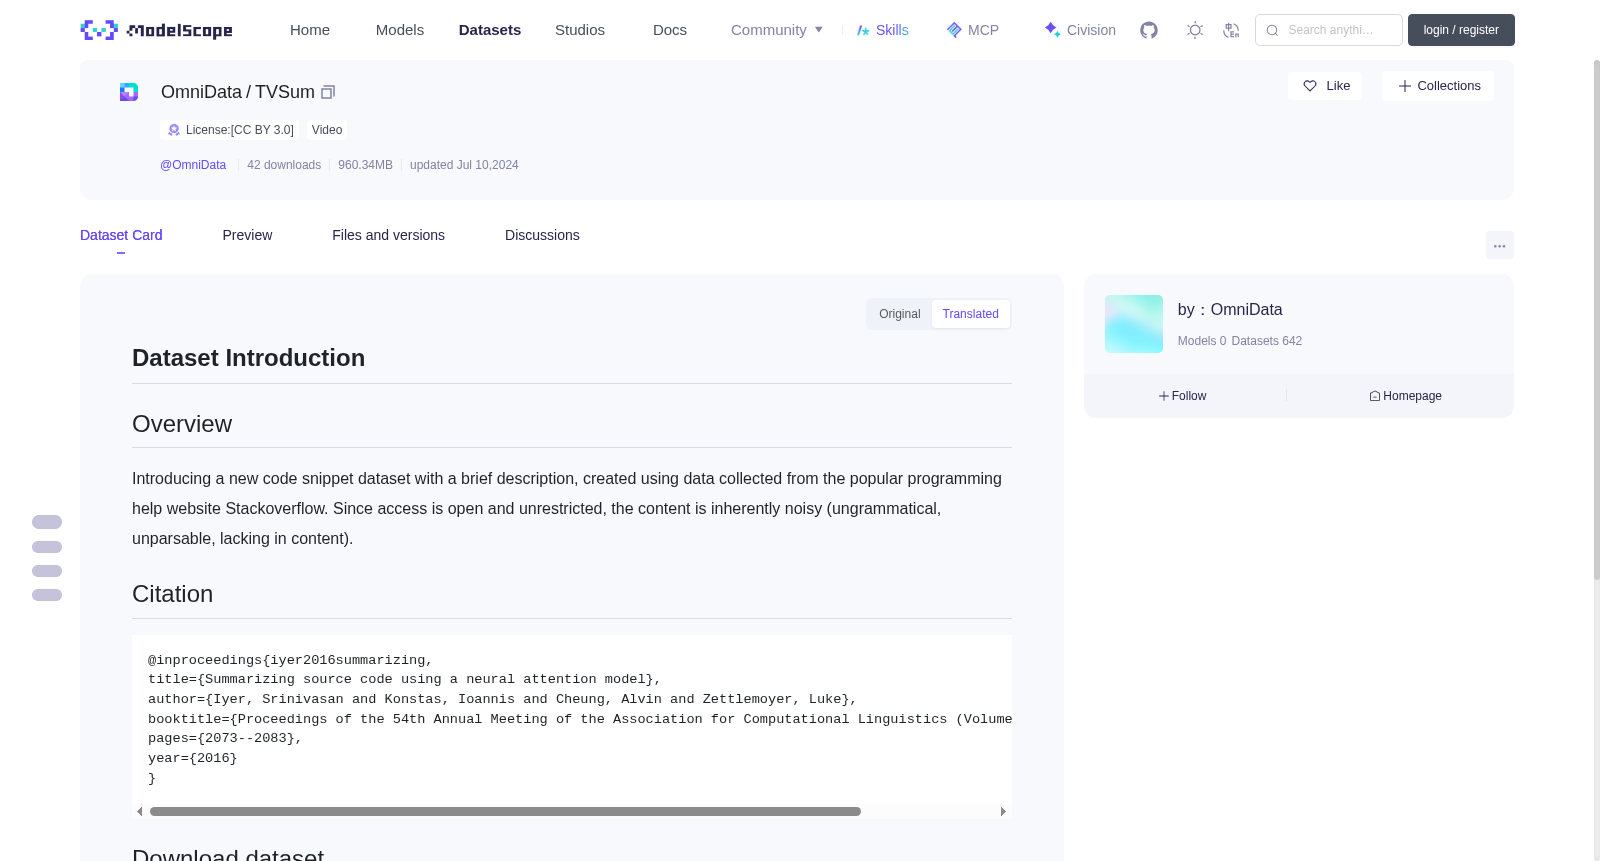
Task: Click the pages={2073--2083} citation line
Action: click(x=225, y=738)
